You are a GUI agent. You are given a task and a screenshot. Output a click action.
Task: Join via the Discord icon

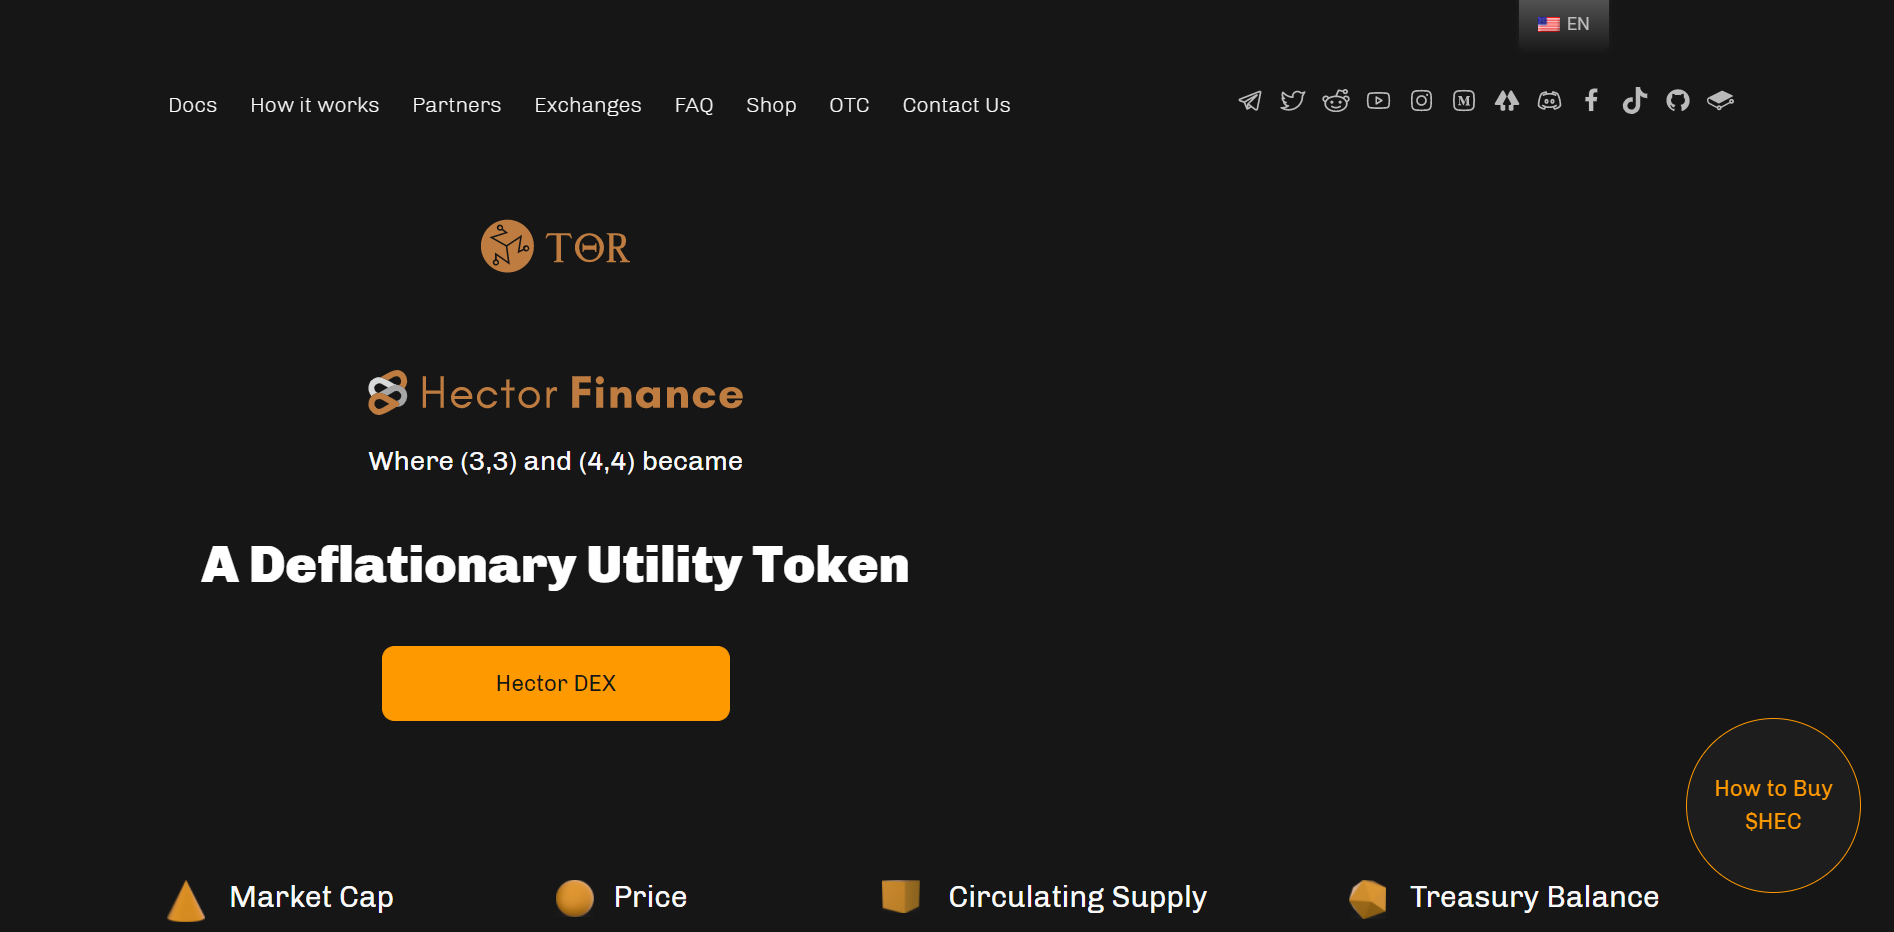pyautogui.click(x=1550, y=101)
